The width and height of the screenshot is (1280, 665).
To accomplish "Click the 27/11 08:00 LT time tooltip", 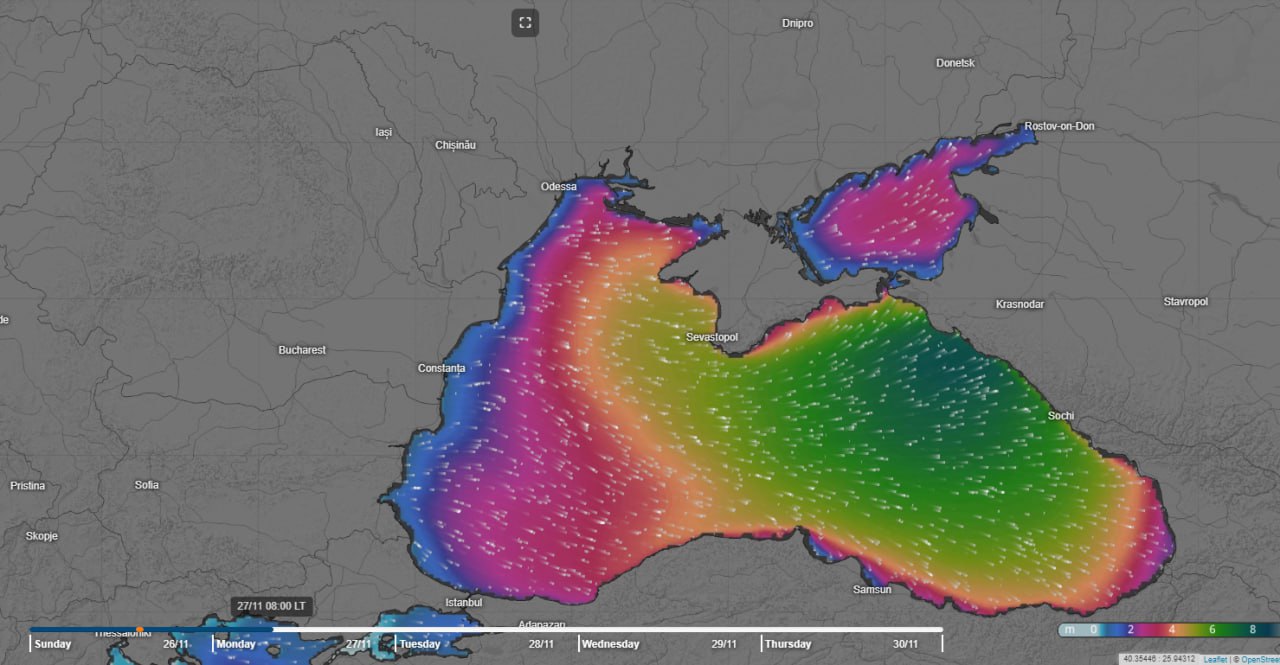I will [272, 606].
